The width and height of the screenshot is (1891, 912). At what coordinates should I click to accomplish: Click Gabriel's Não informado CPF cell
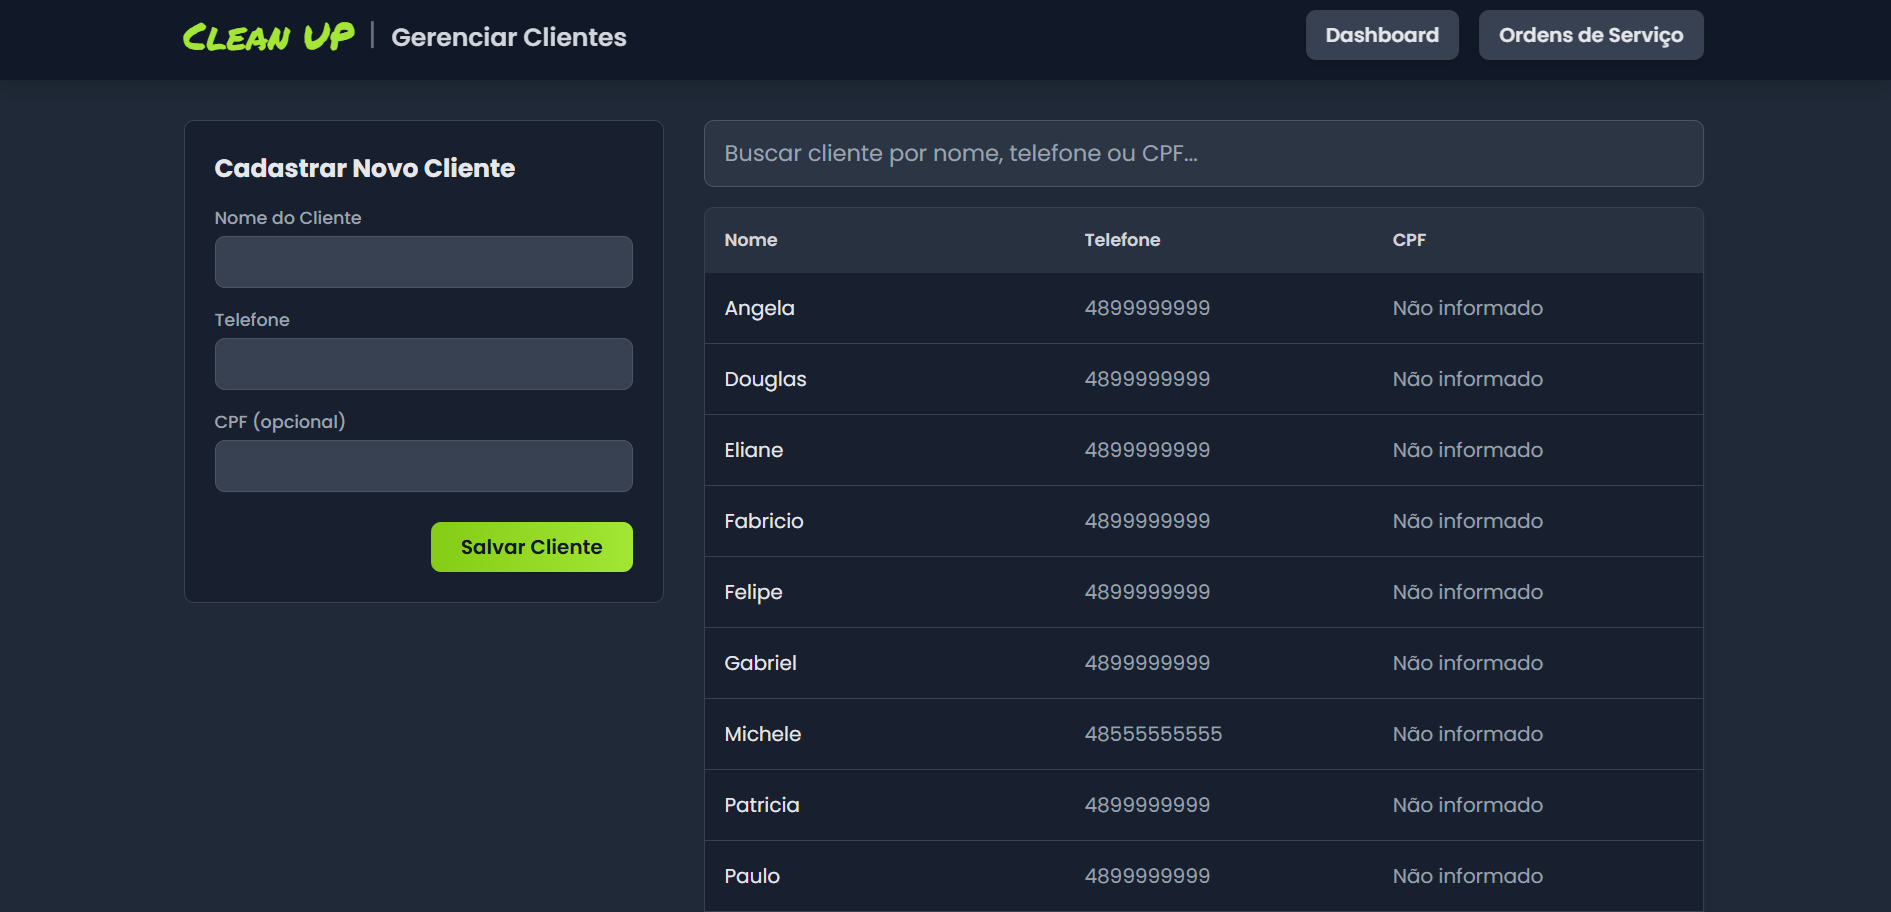[1468, 663]
